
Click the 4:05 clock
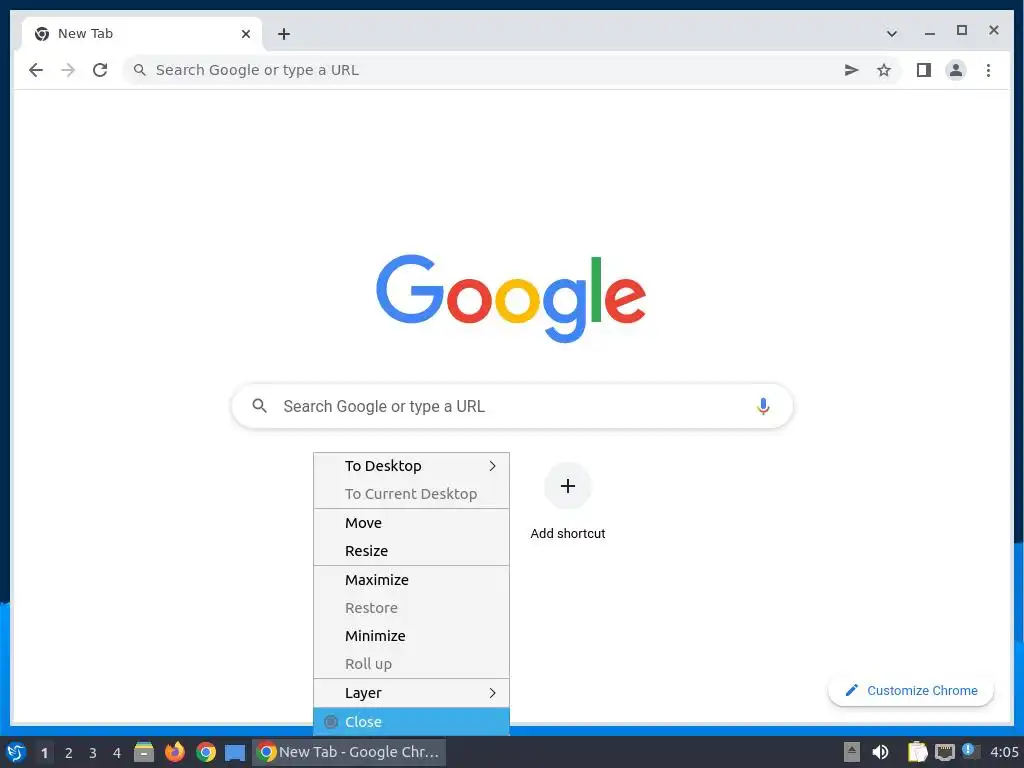(1004, 752)
